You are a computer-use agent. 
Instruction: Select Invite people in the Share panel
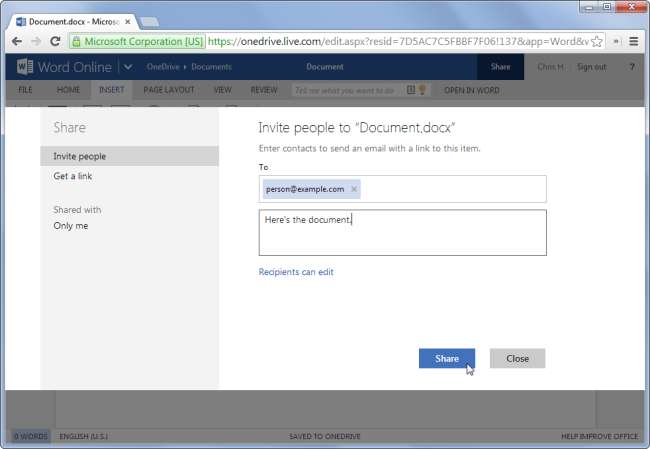(129, 156)
